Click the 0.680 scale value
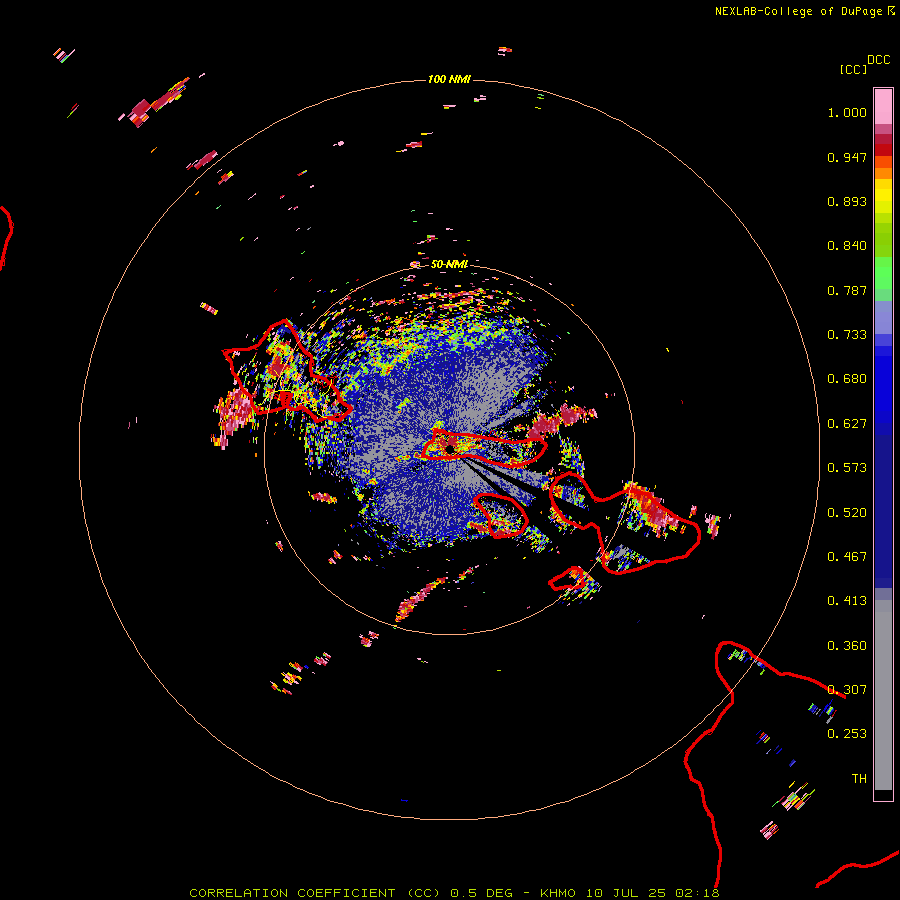900x900 pixels. coord(847,379)
